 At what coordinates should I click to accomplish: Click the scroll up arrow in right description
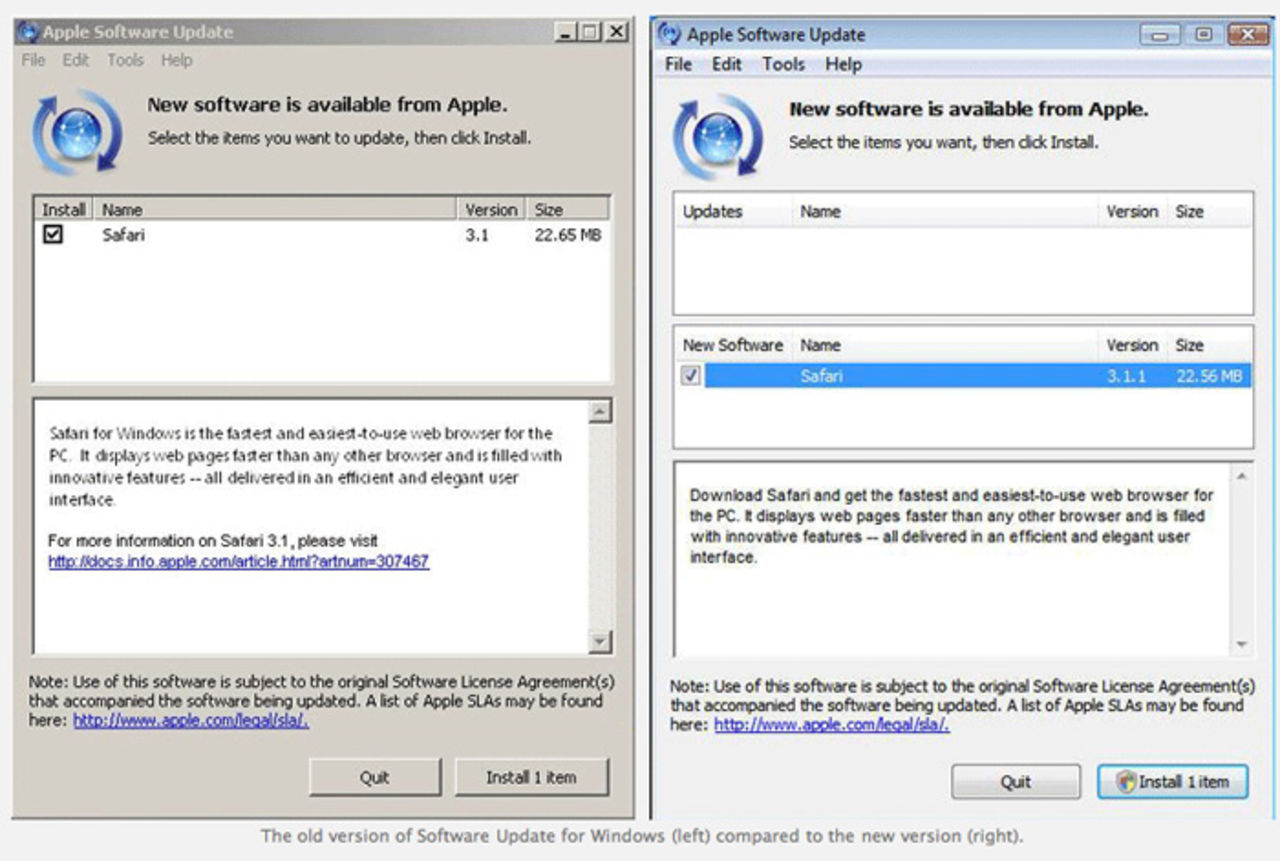point(1241,476)
